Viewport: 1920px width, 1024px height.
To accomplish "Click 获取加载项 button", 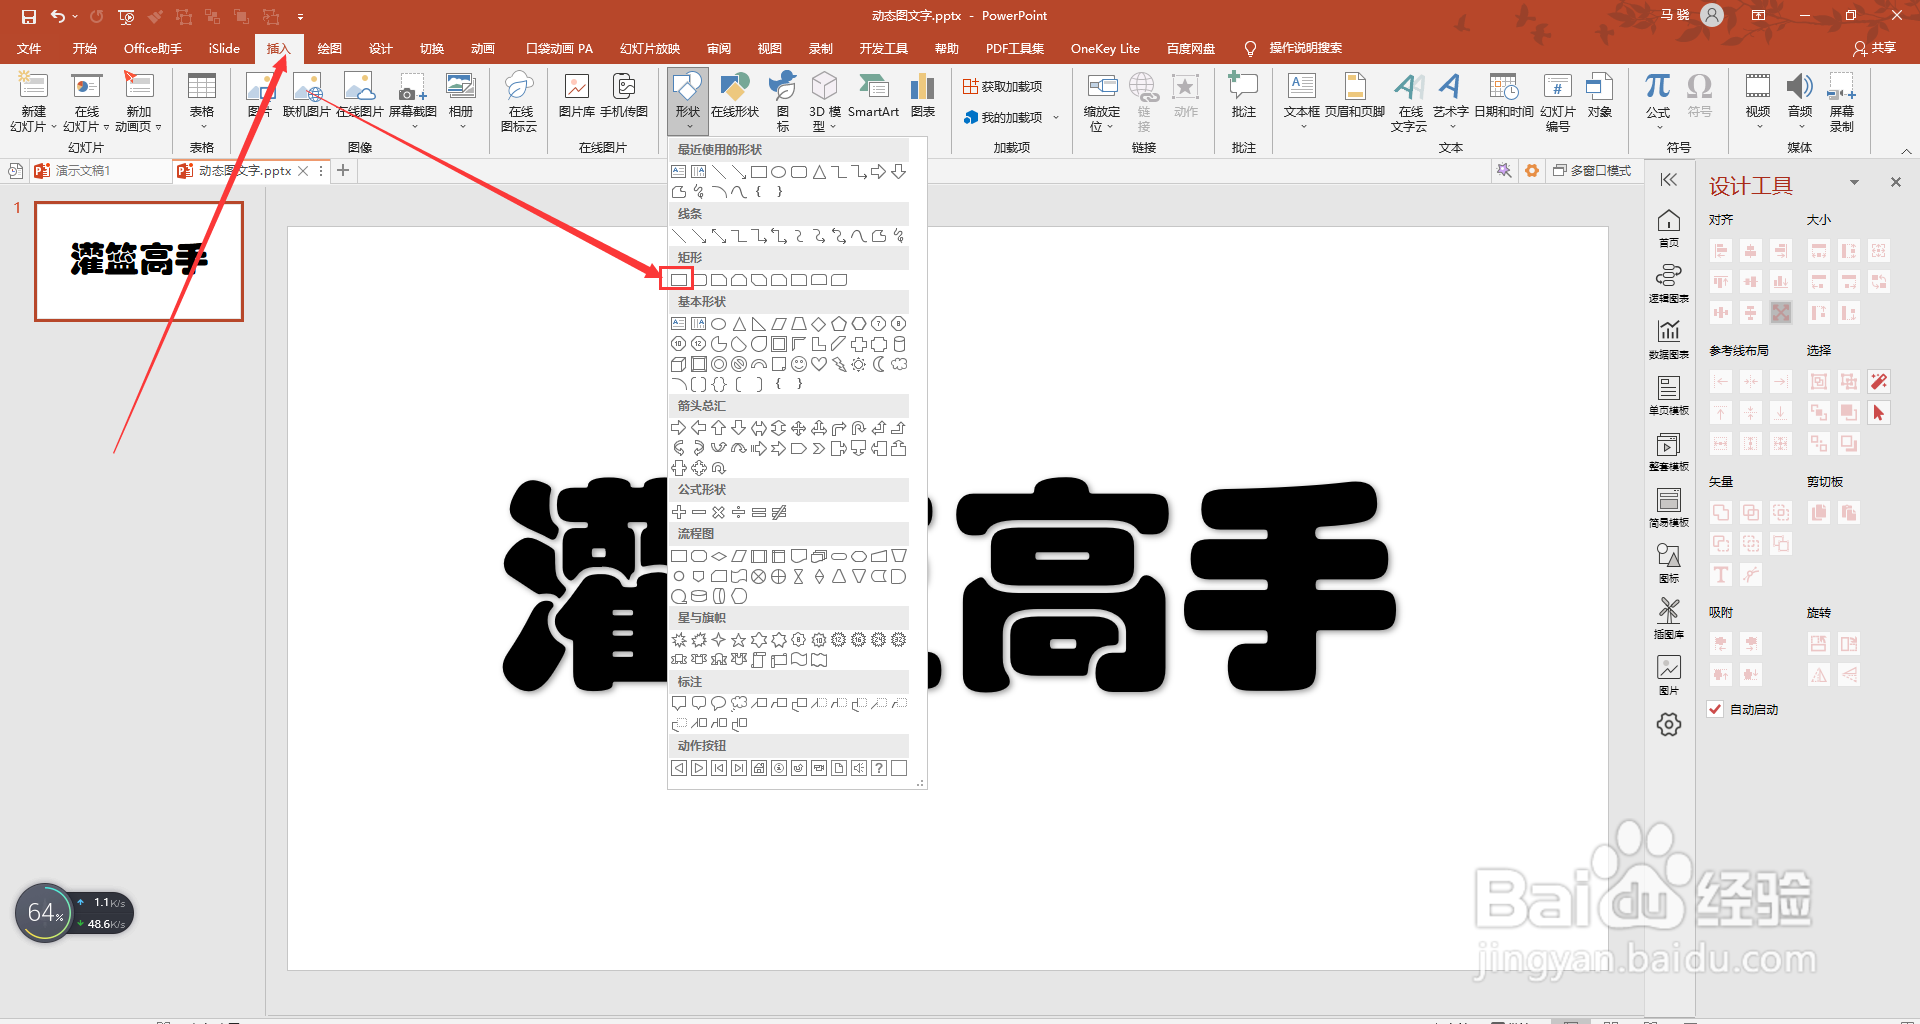I will click(1003, 87).
